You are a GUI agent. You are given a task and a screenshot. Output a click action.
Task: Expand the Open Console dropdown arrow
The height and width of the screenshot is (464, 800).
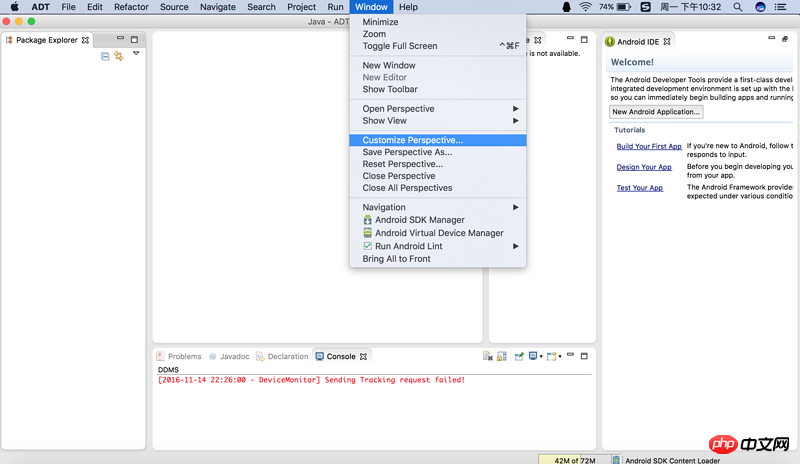(x=560, y=357)
